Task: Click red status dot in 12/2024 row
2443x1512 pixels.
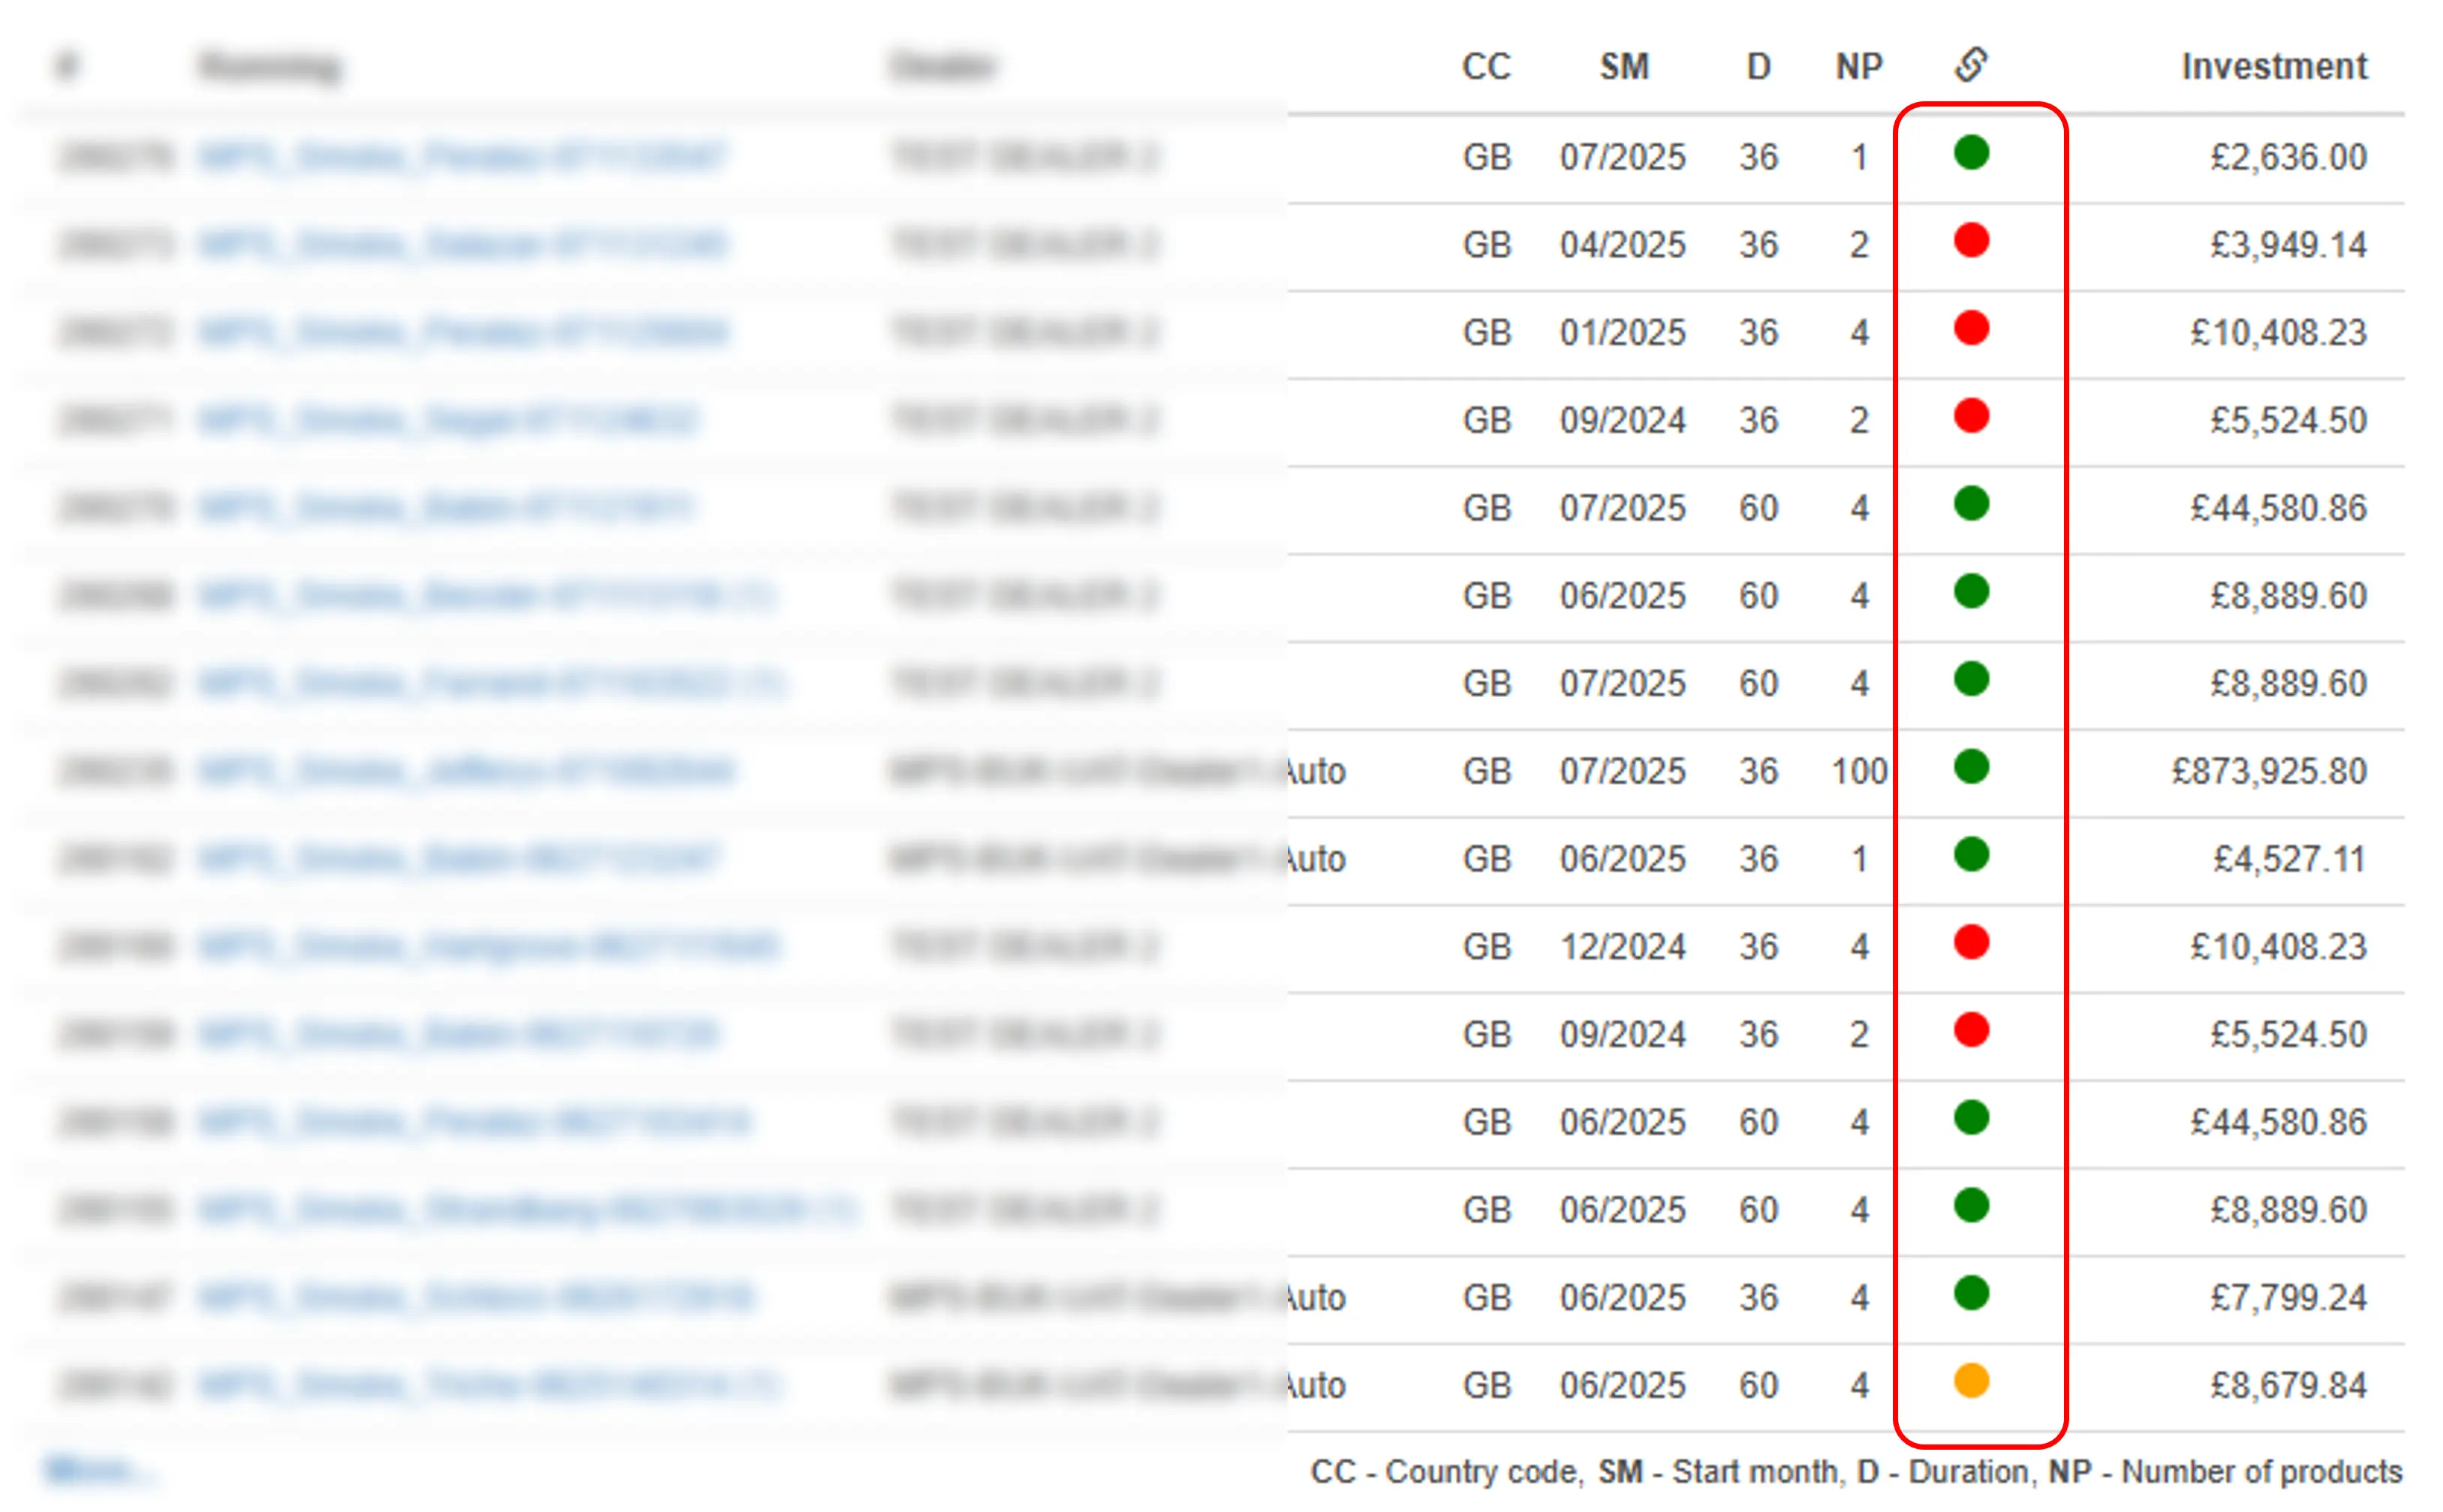Action: (1970, 942)
